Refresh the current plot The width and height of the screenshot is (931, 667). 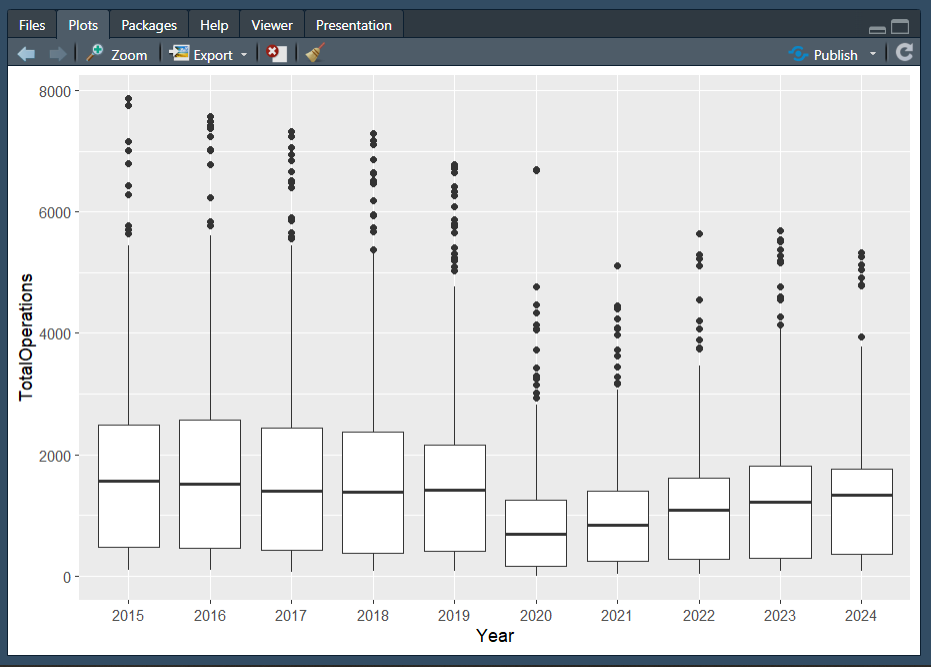[904, 54]
